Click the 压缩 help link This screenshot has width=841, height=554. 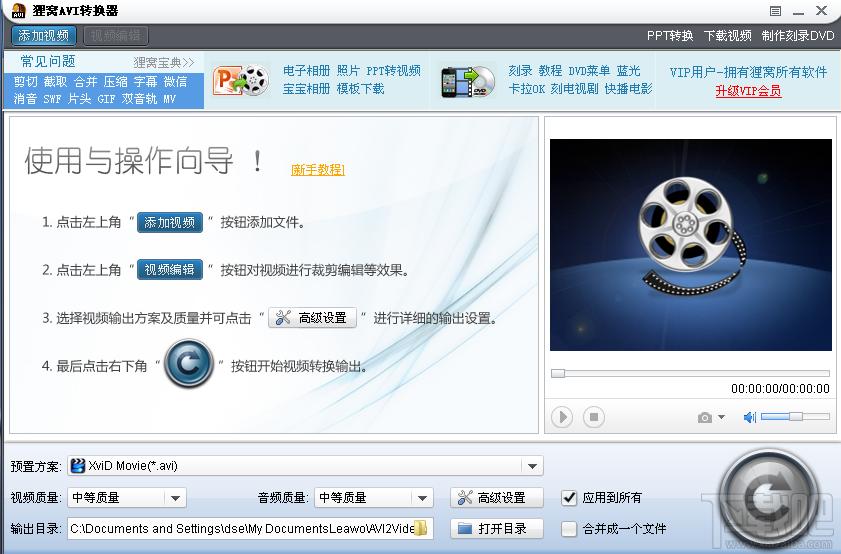(115, 82)
